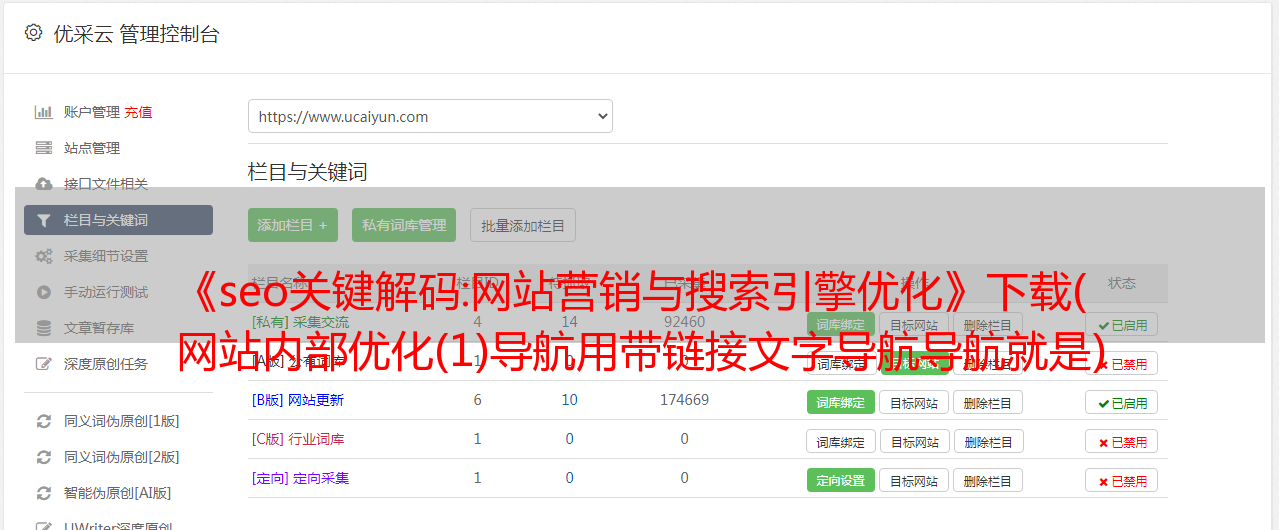Image resolution: width=1279 pixels, height=530 pixels.
Task: Click 删除栏目 in the 行业词库 row
Action: 988,441
